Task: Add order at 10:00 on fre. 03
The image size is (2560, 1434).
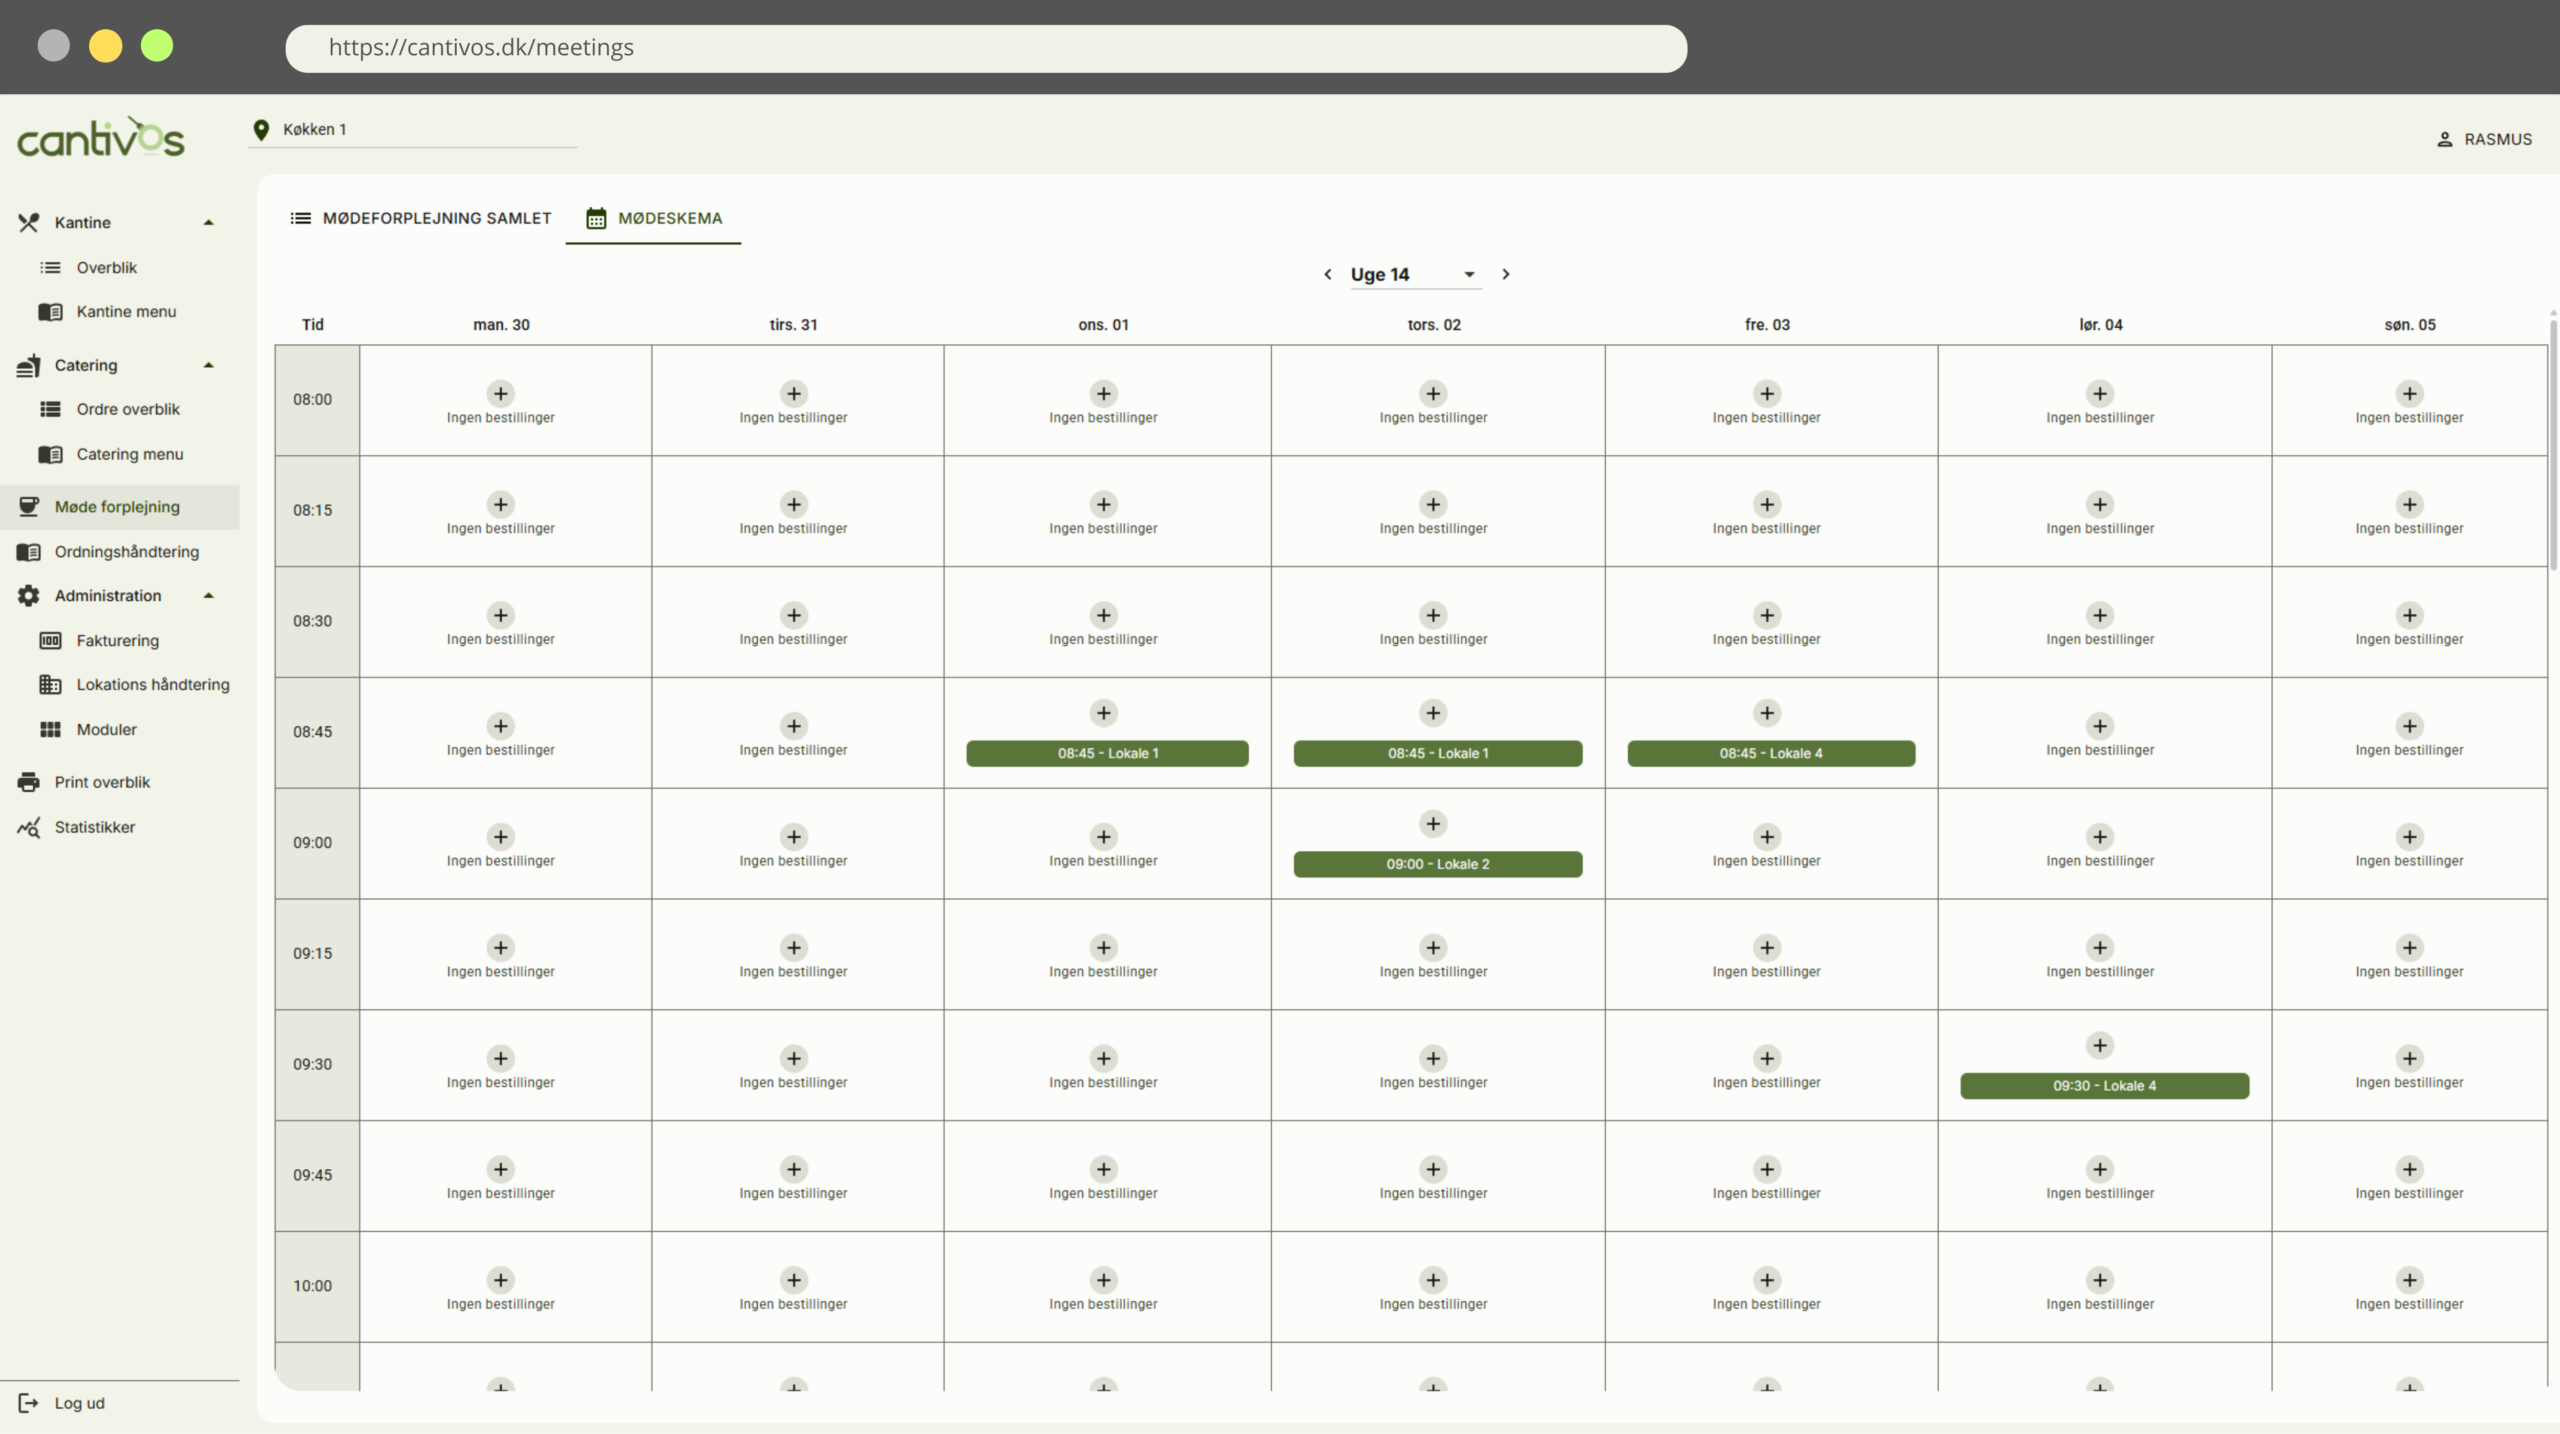Action: [1767, 1280]
